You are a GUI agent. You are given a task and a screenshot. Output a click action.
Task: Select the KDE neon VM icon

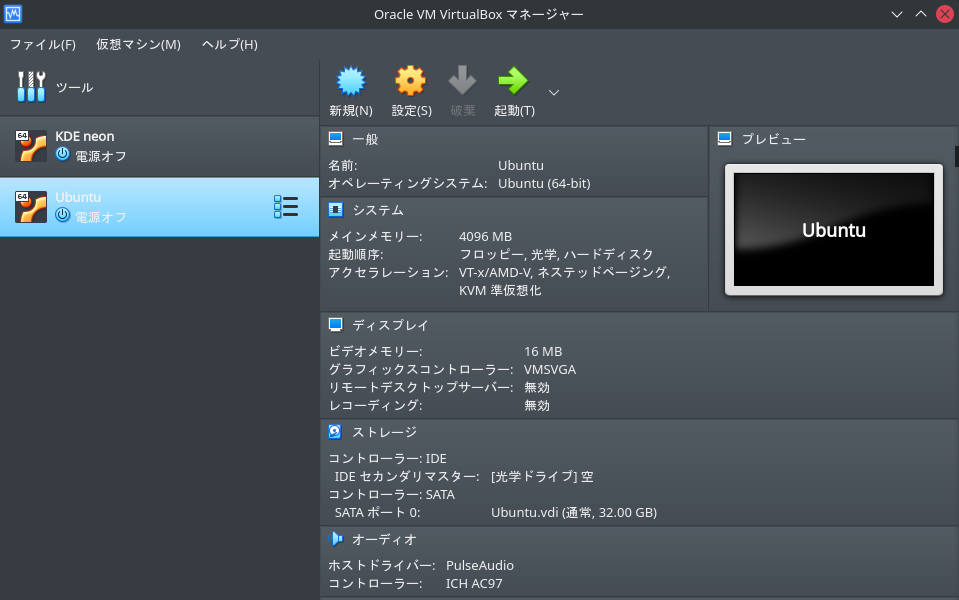click(31, 146)
